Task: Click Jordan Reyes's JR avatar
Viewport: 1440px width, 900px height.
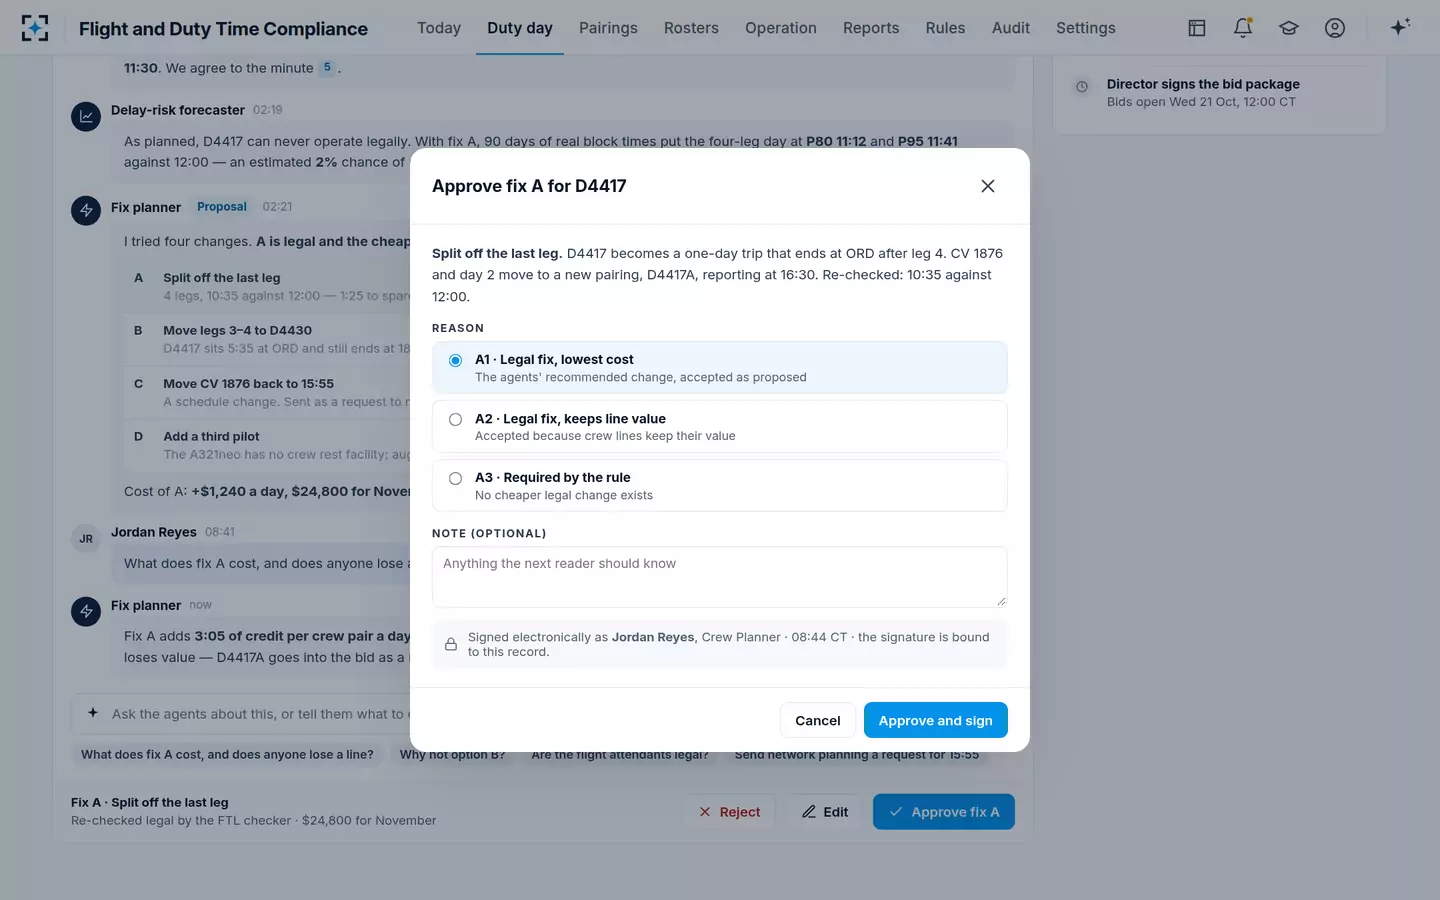Action: click(86, 538)
